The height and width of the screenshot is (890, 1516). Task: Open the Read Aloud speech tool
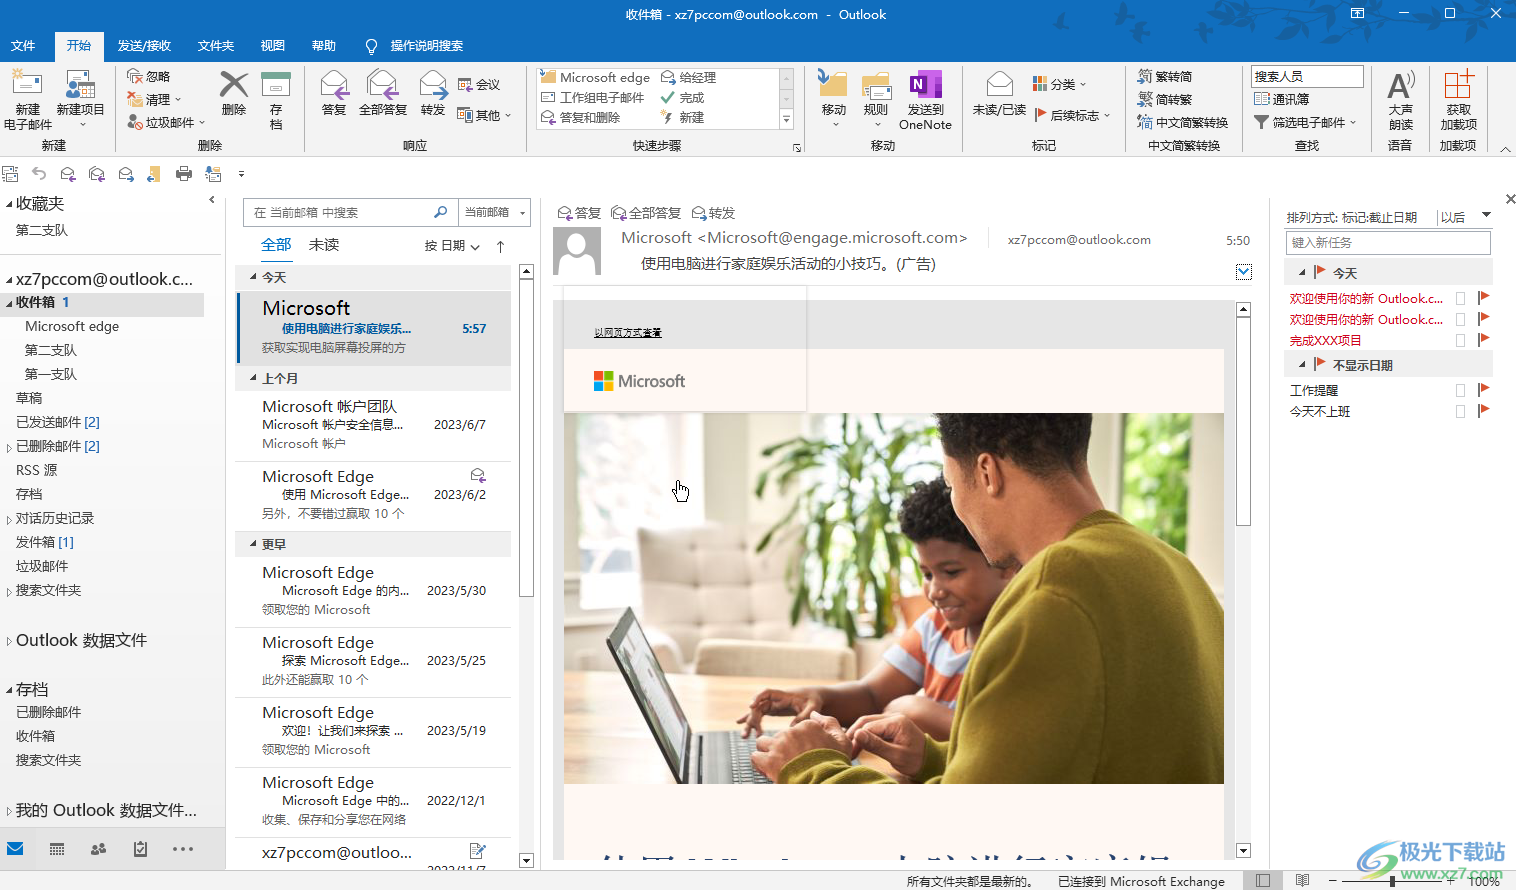[x=1400, y=100]
